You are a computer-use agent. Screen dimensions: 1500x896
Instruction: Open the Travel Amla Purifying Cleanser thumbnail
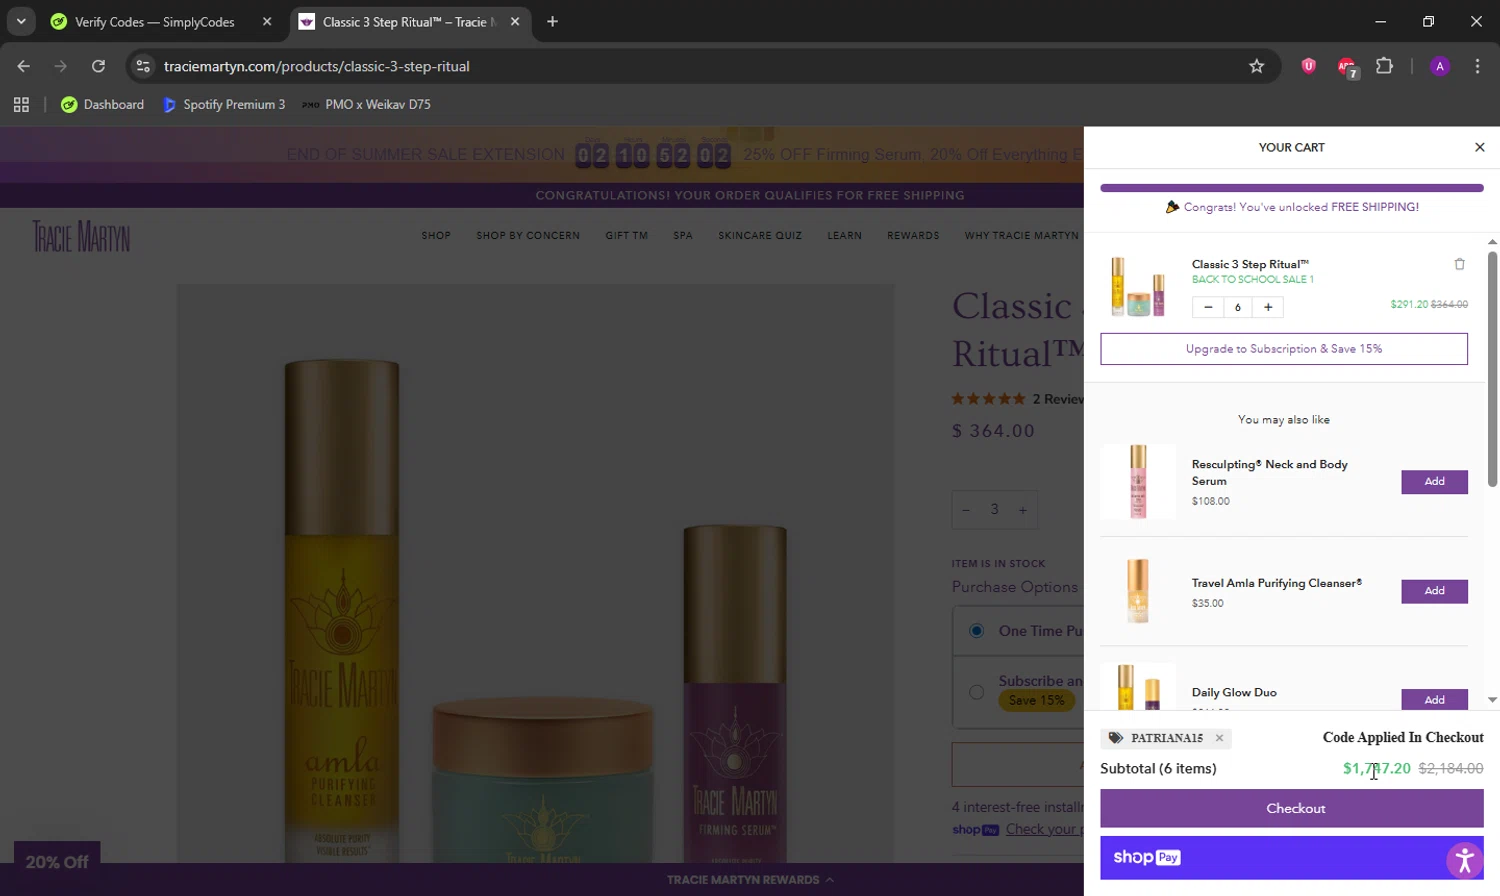click(x=1138, y=591)
